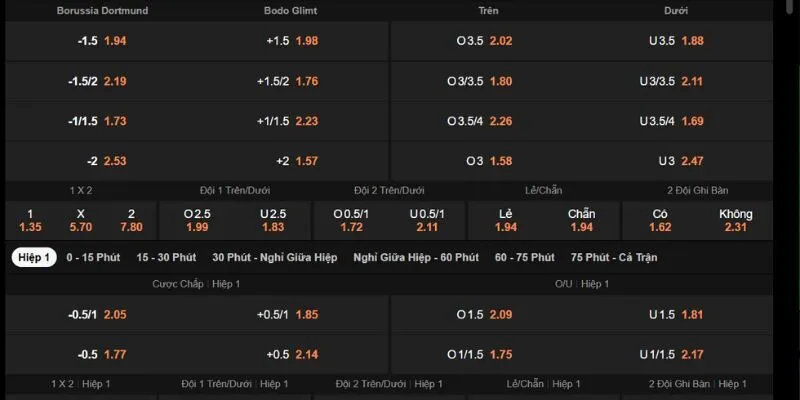Choose home win 1 at 1.35

click(30, 220)
